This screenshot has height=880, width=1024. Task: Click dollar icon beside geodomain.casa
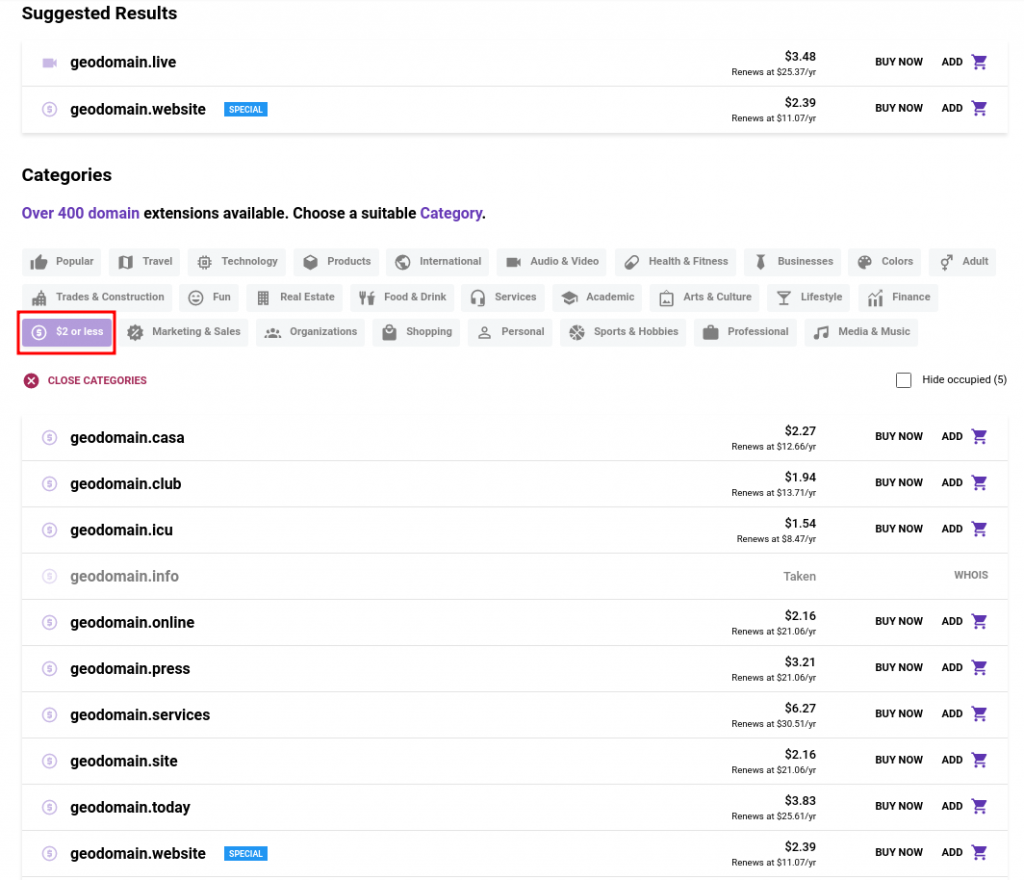50,437
